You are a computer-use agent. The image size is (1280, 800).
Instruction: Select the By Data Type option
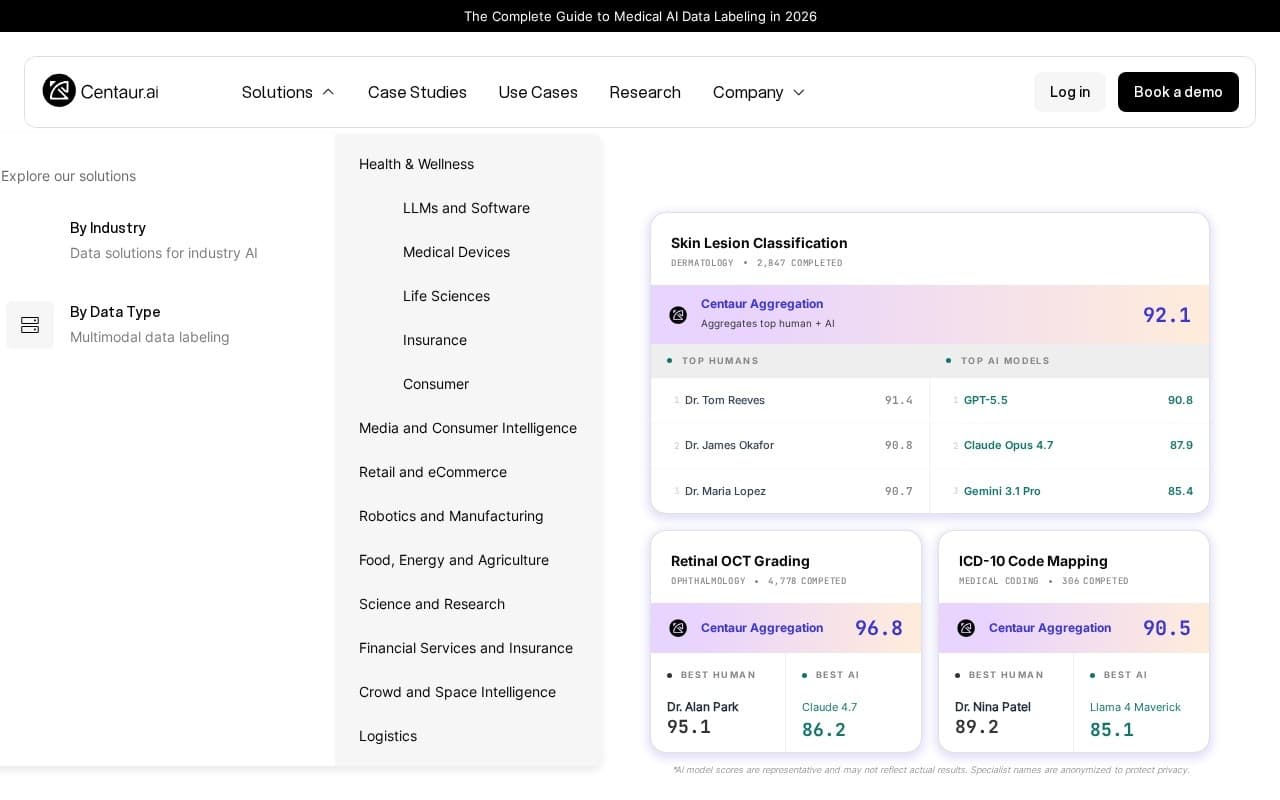150,324
